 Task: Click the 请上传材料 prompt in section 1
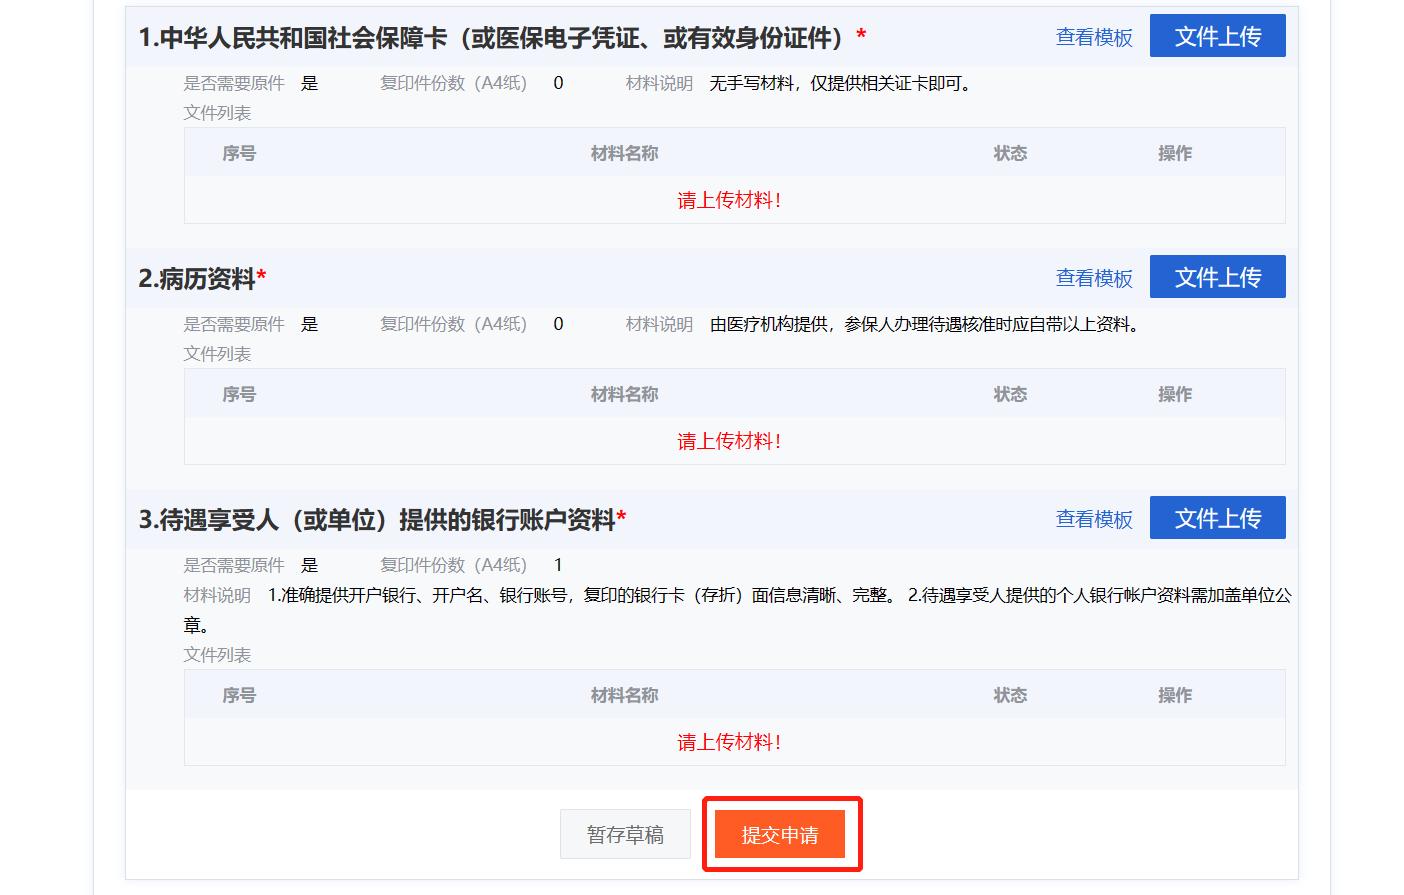pos(731,199)
